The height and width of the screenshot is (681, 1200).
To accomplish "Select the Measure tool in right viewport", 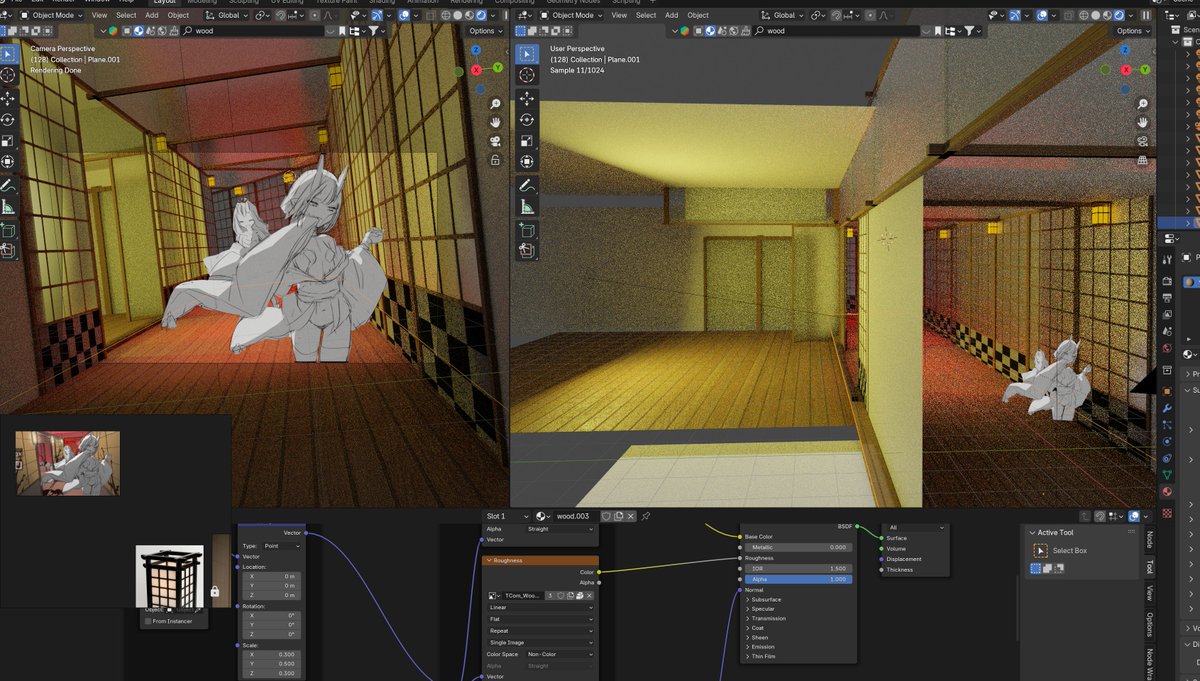I will click(526, 208).
